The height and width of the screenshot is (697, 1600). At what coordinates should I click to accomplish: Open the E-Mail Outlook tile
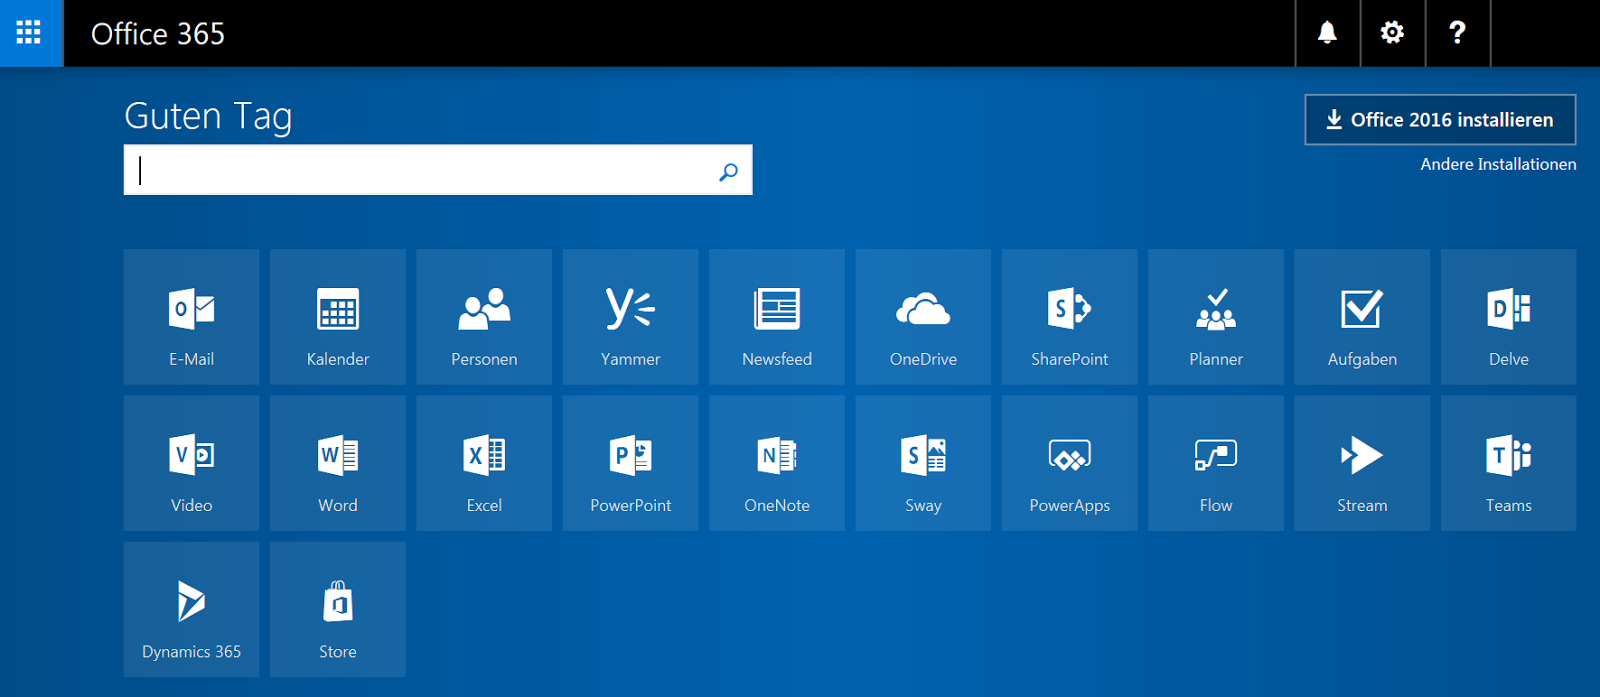point(191,317)
